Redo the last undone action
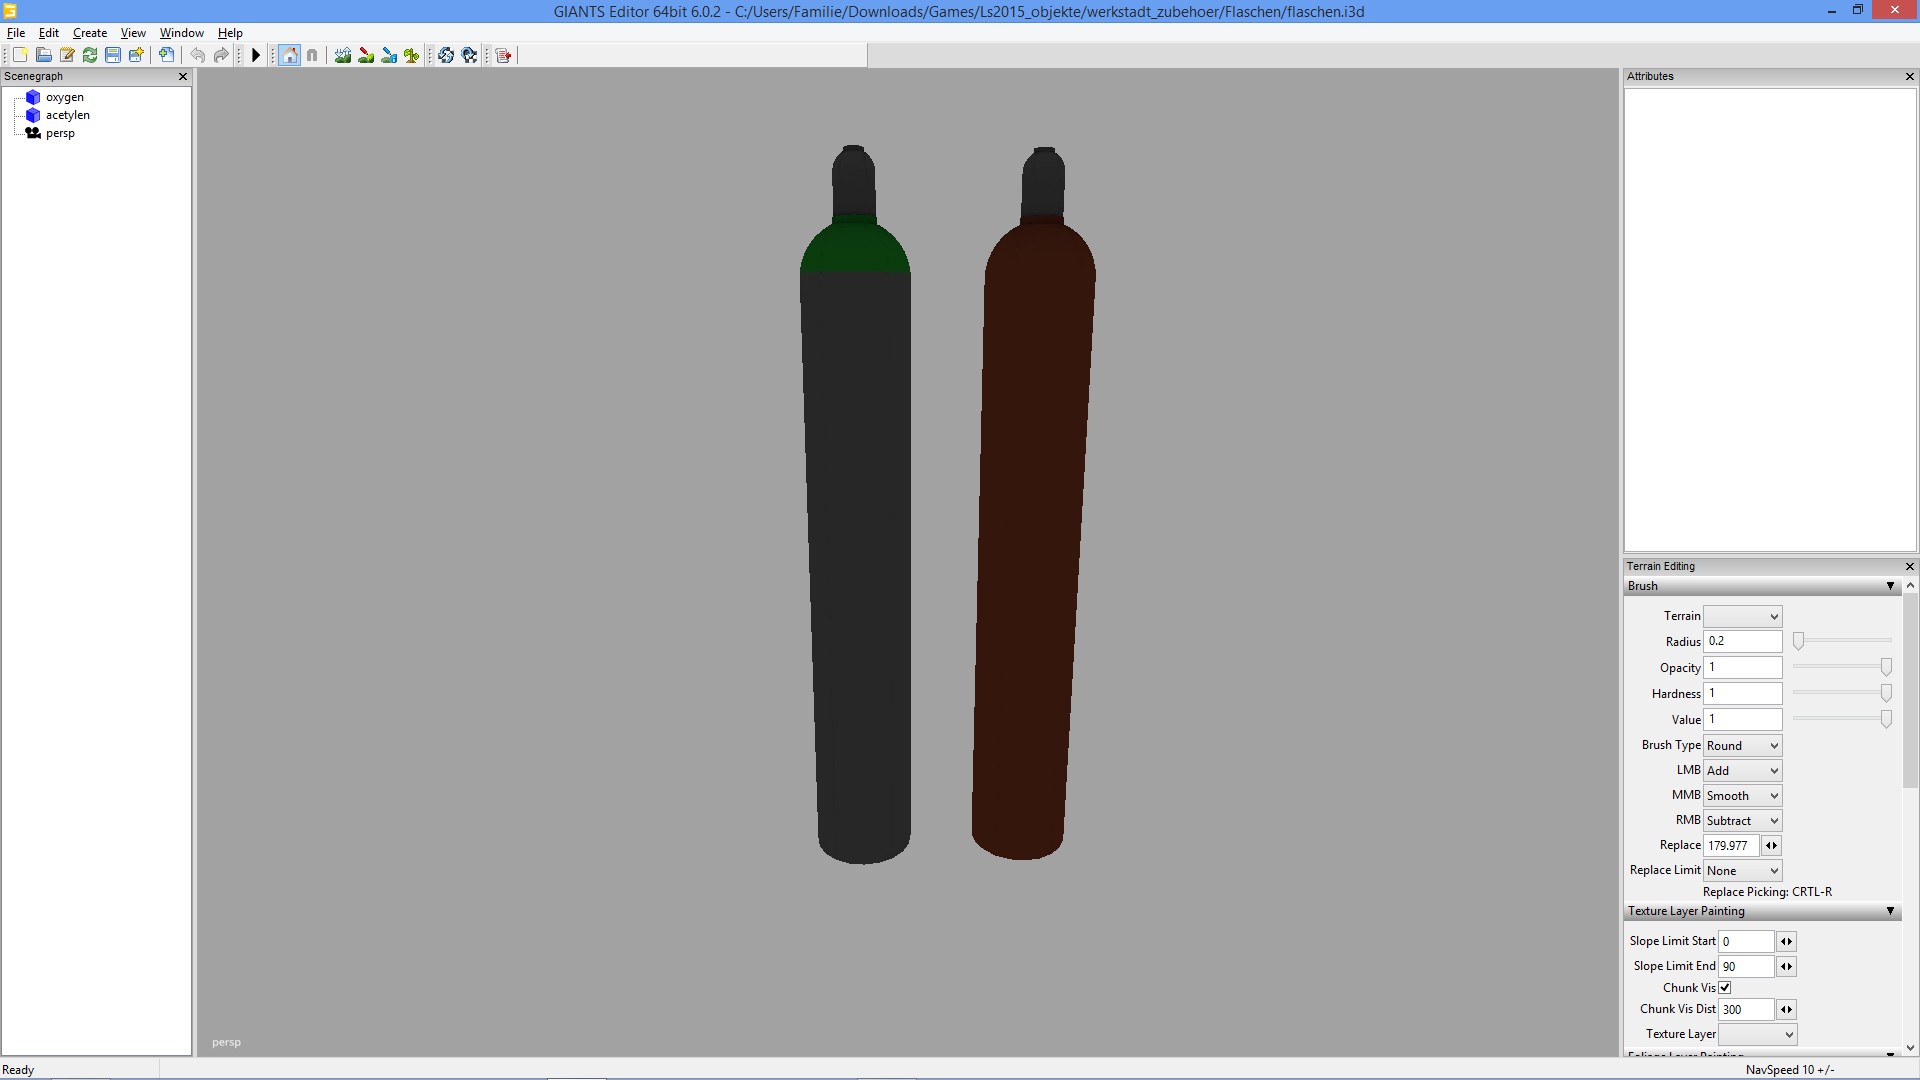Screen dimensions: 1920x1080 (221, 55)
